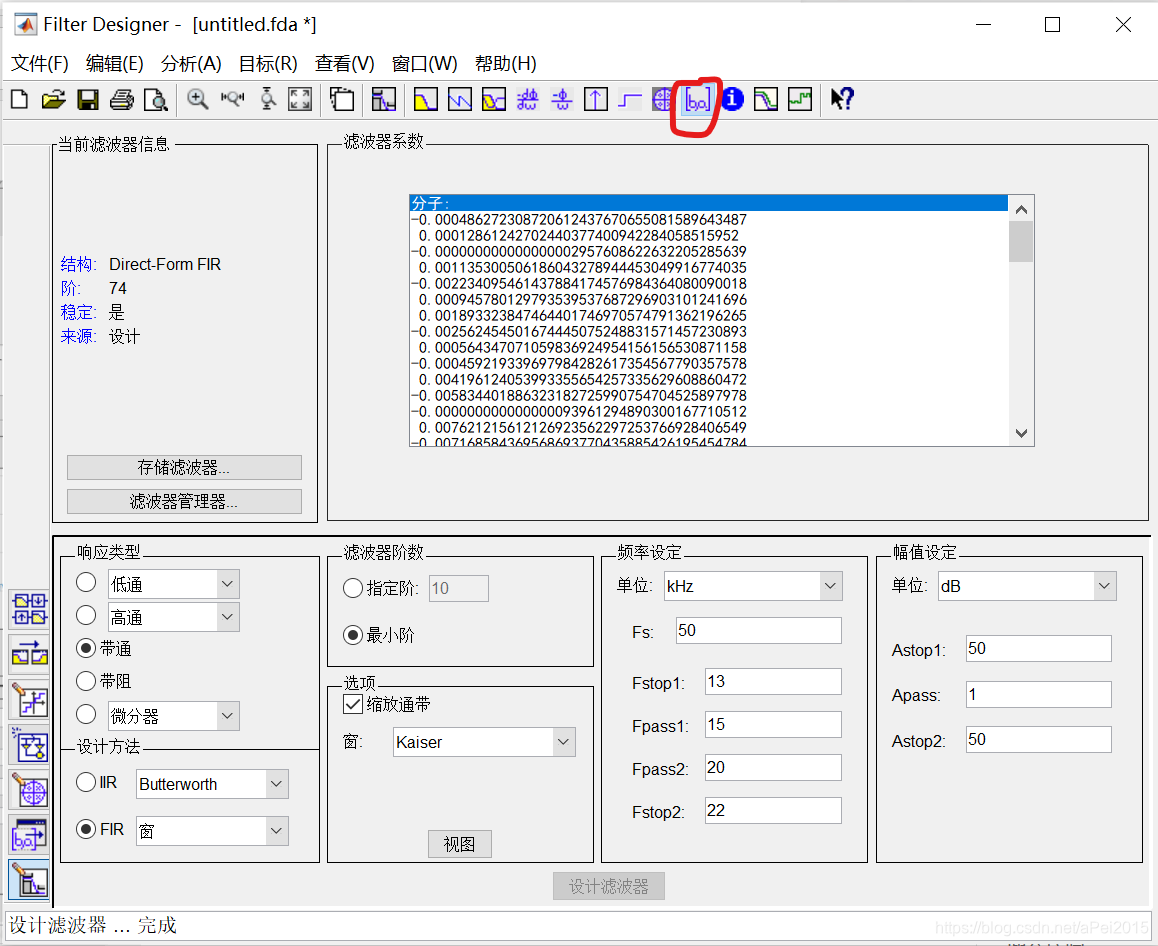
Task: Show magnitude response estimate icon
Action: point(766,99)
